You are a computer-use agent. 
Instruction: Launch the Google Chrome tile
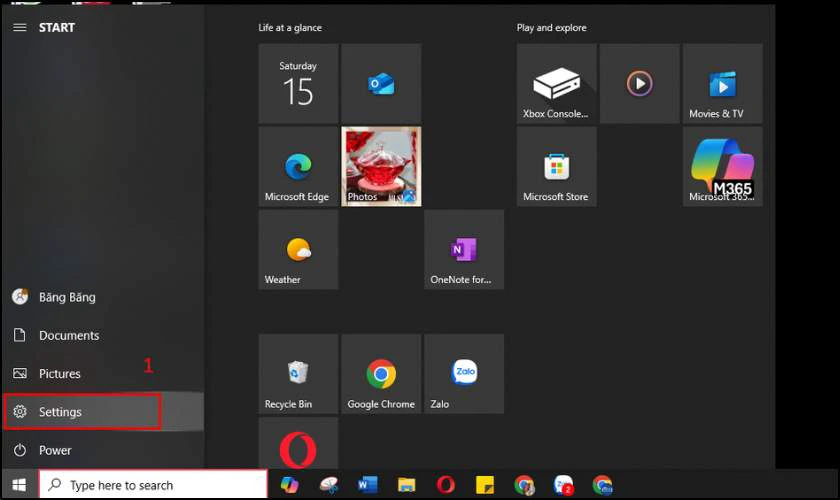(x=381, y=374)
